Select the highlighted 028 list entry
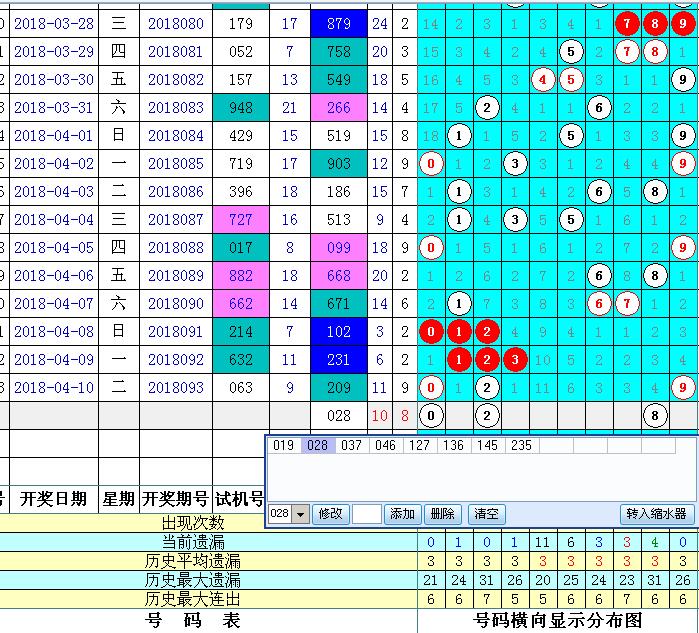The height and width of the screenshot is (633, 699). tap(318, 446)
